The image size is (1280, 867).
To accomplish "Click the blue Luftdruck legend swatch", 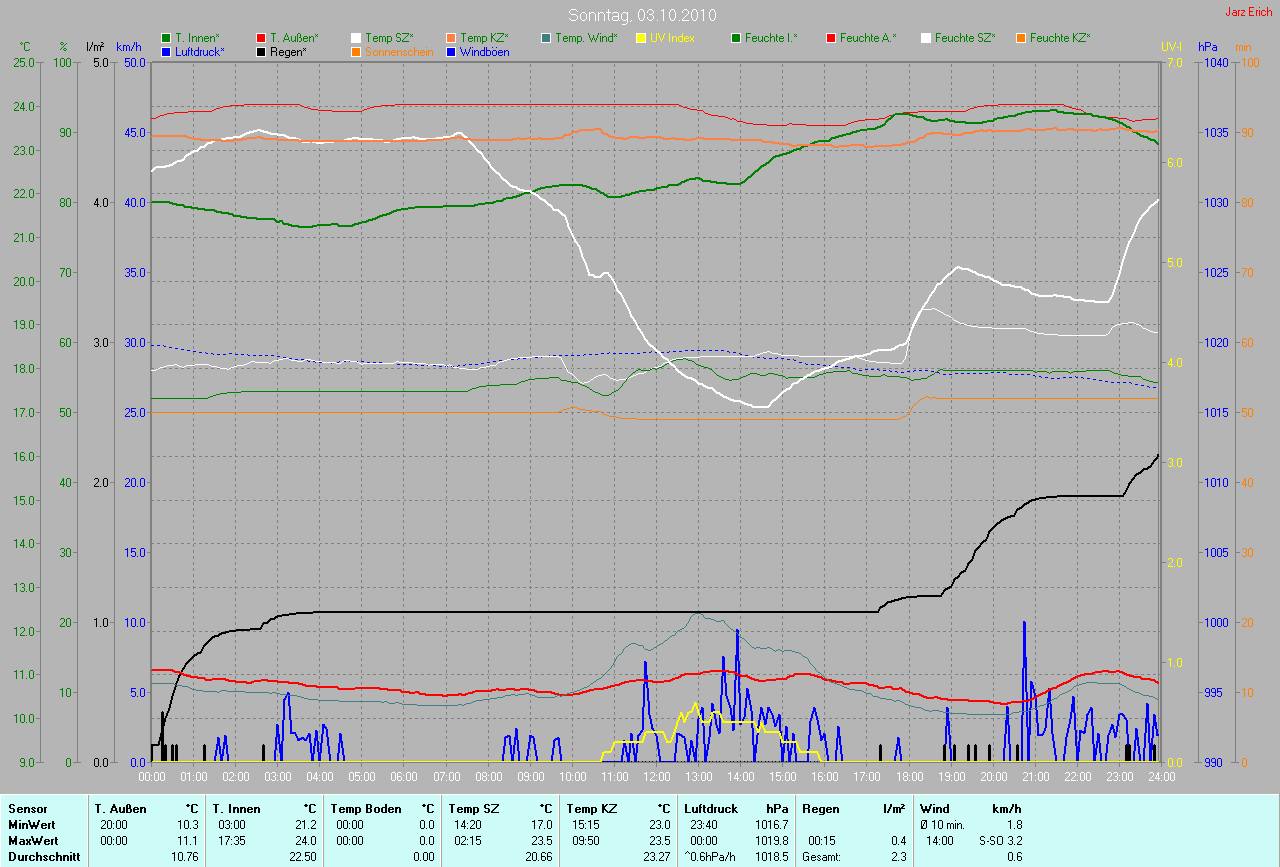I will click(x=166, y=51).
